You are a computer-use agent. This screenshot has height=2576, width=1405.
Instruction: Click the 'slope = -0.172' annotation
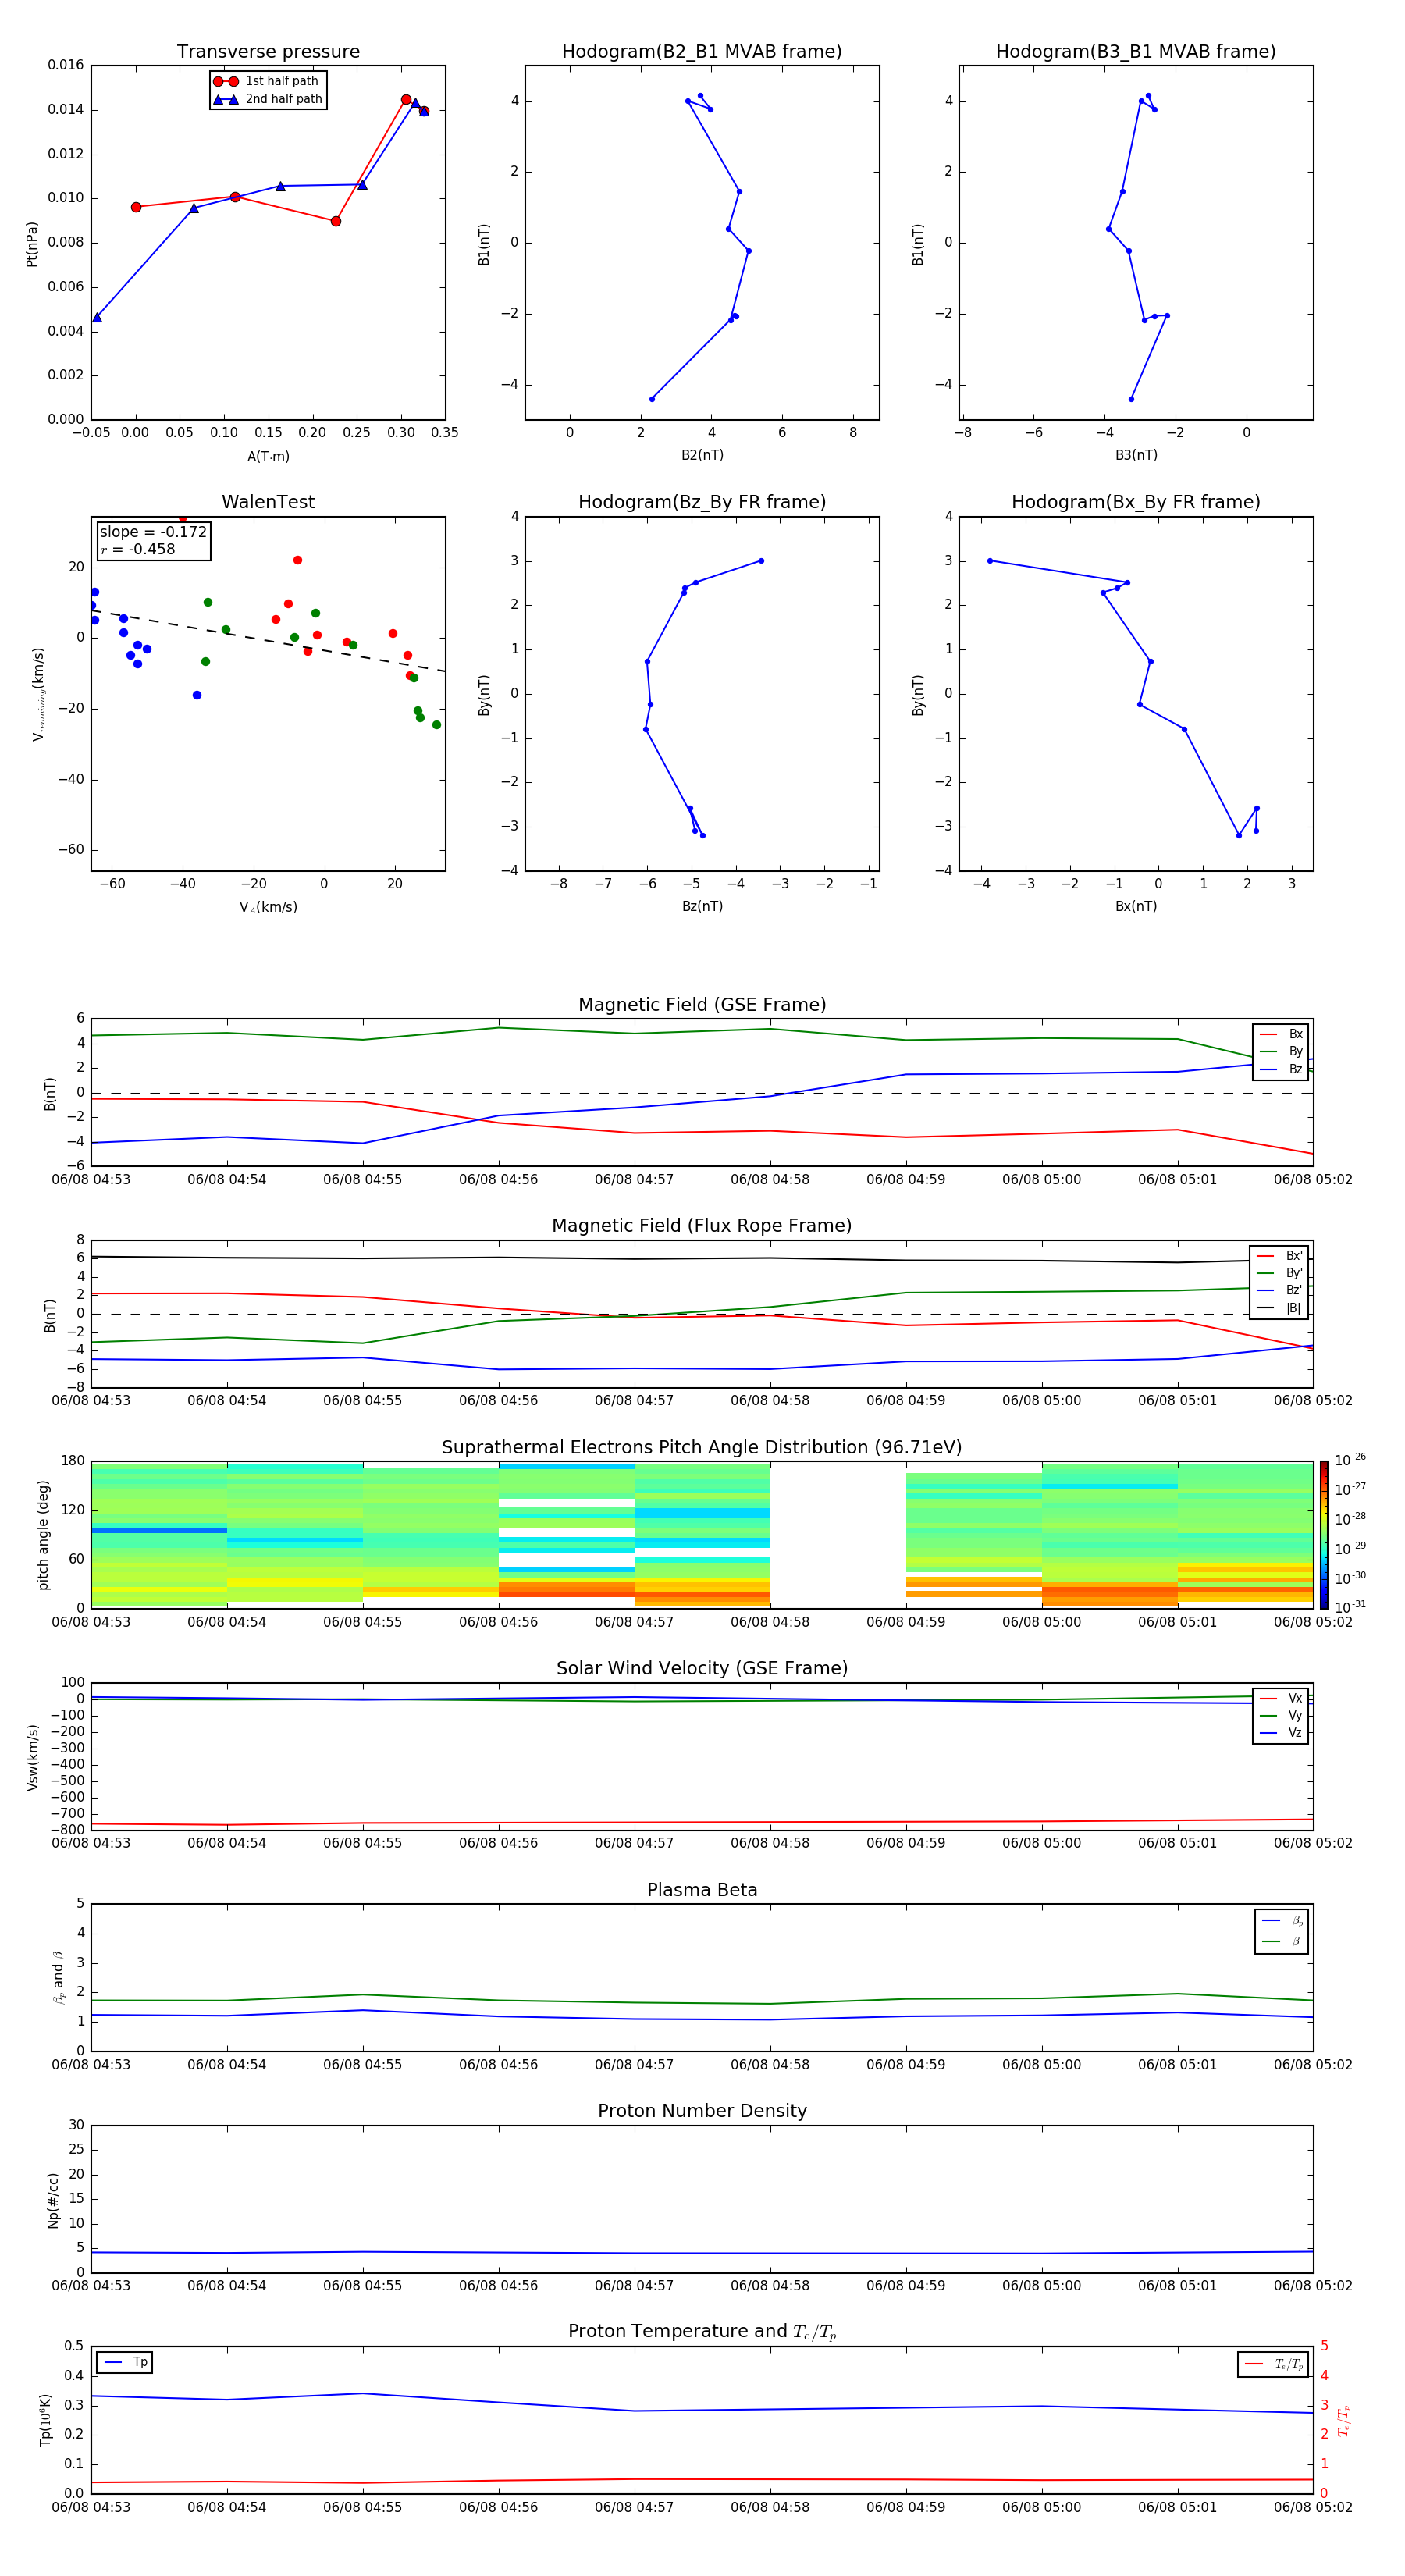click(153, 532)
